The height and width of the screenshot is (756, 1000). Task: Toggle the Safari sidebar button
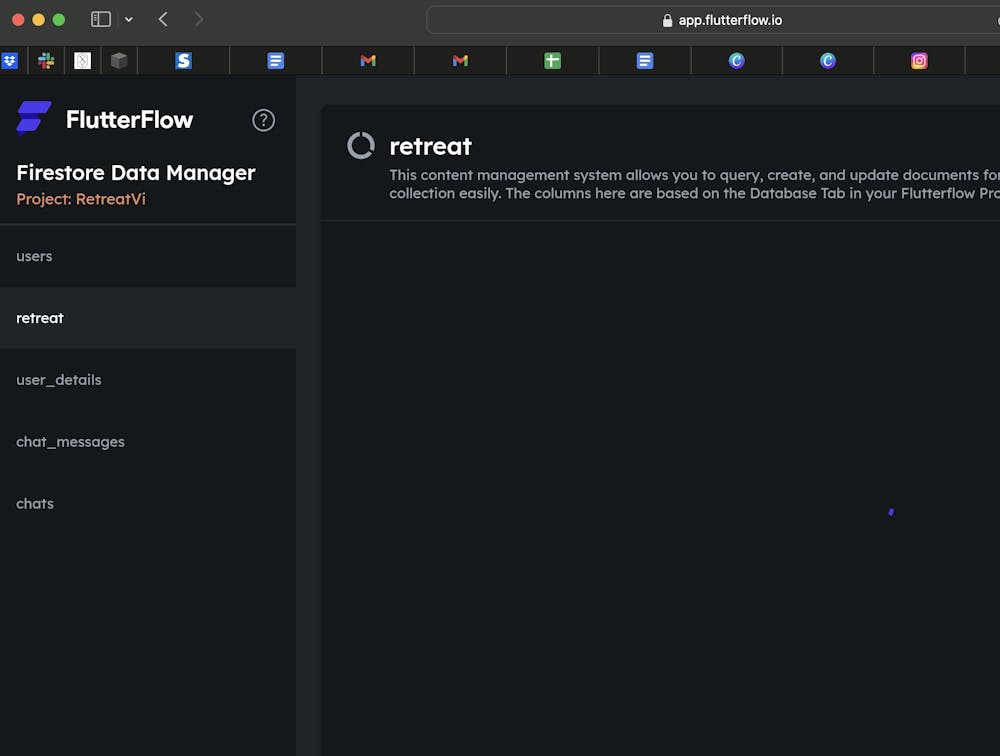(101, 19)
